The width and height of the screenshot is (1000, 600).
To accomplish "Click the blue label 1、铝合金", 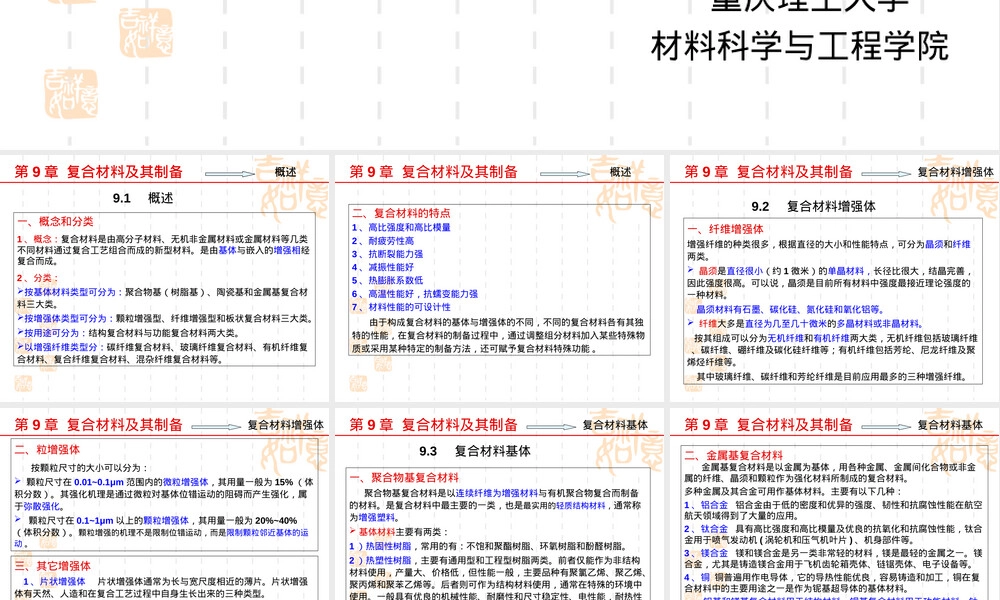I will [706, 504].
